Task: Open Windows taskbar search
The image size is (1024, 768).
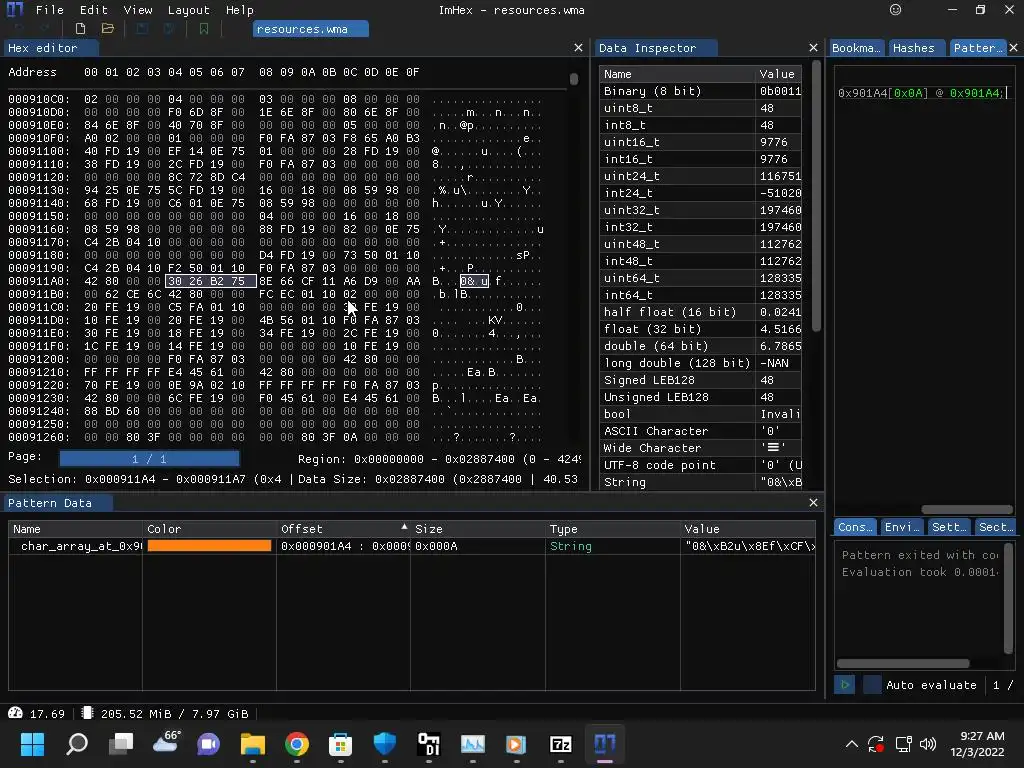Action: tap(77, 743)
